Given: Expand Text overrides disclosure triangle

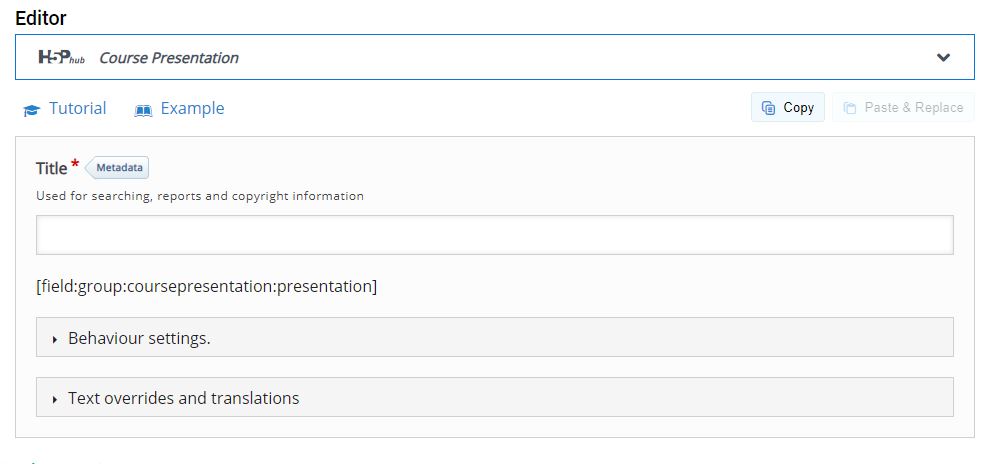Looking at the screenshot, I should tap(55, 399).
